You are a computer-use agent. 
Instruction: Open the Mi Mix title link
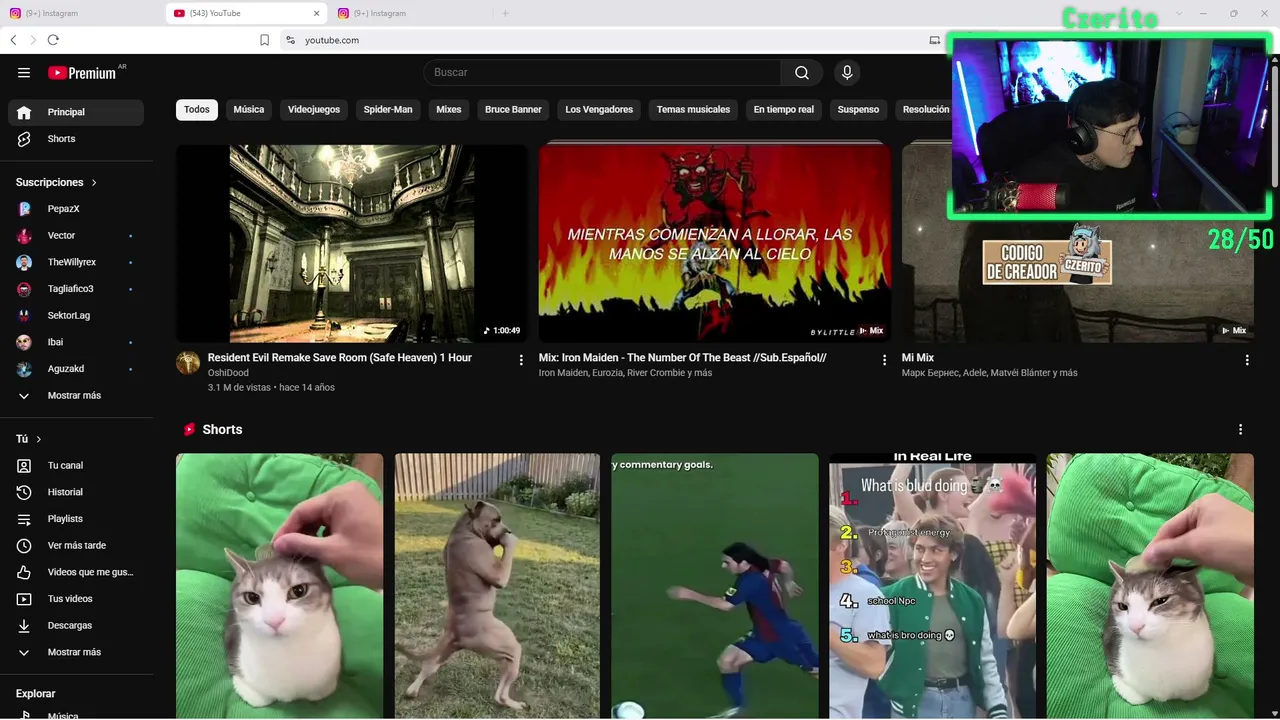[918, 358]
